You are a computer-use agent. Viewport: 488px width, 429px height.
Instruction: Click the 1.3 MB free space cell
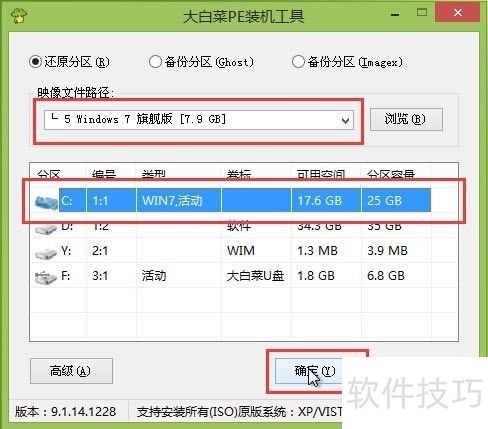pyautogui.click(x=317, y=251)
